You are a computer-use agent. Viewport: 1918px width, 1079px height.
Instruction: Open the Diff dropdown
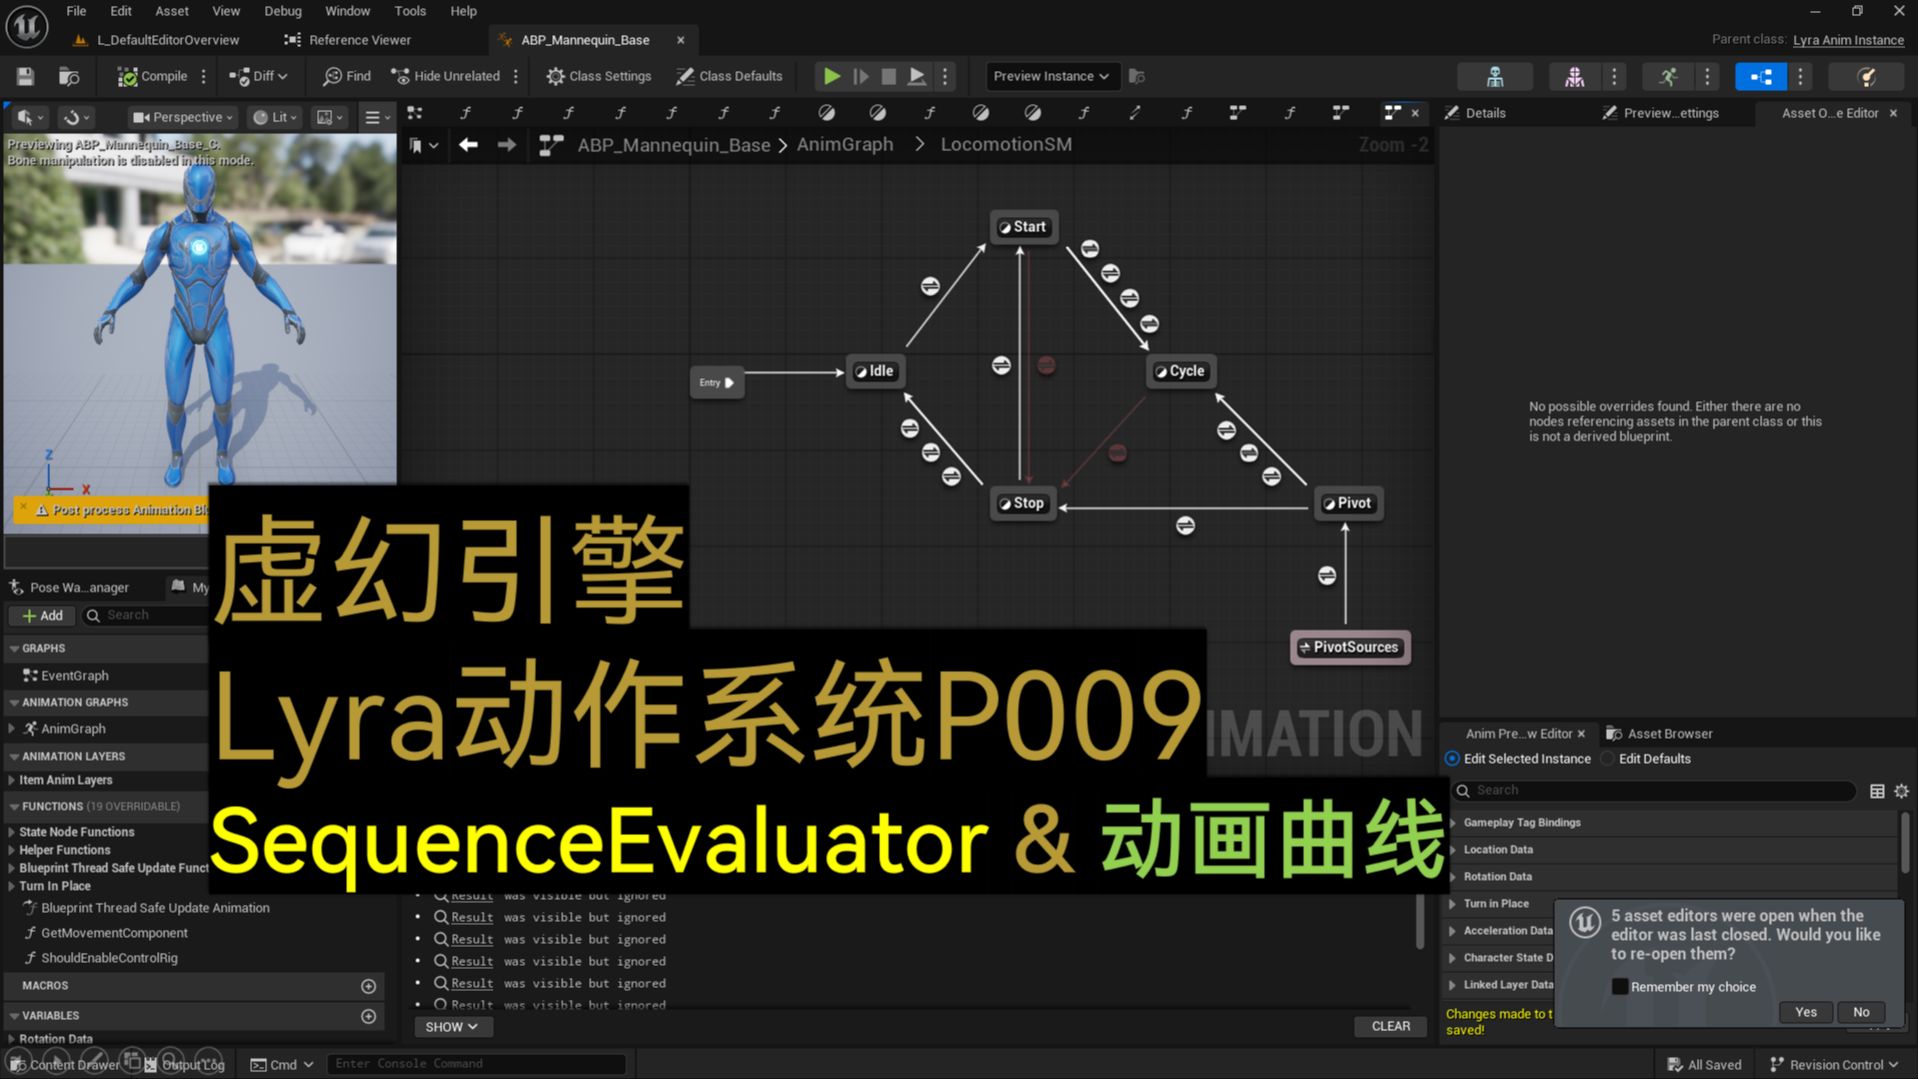coord(258,76)
